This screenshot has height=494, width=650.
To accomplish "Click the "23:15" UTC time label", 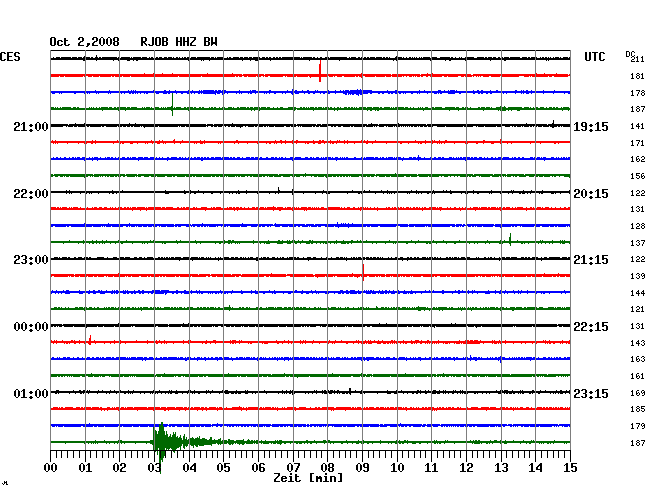I will coord(591,394).
